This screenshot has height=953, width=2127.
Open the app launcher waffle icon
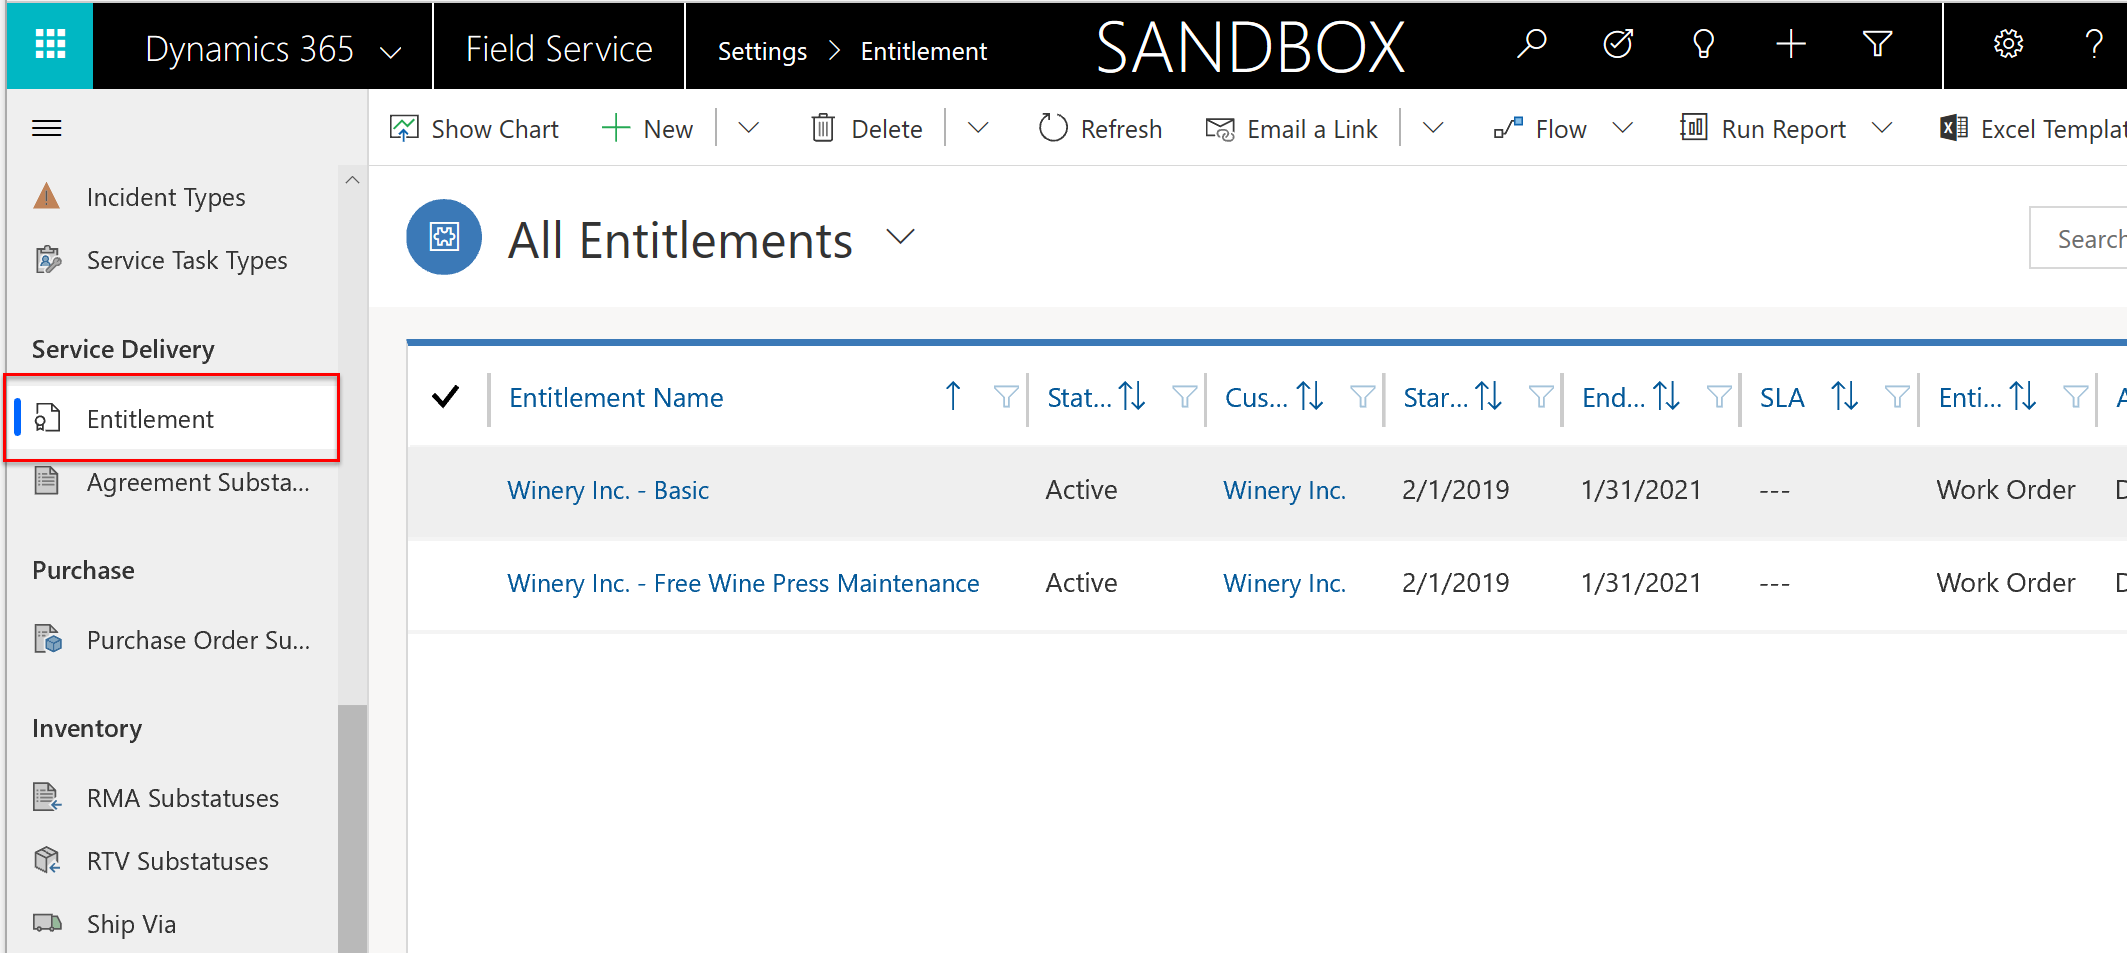tap(50, 45)
